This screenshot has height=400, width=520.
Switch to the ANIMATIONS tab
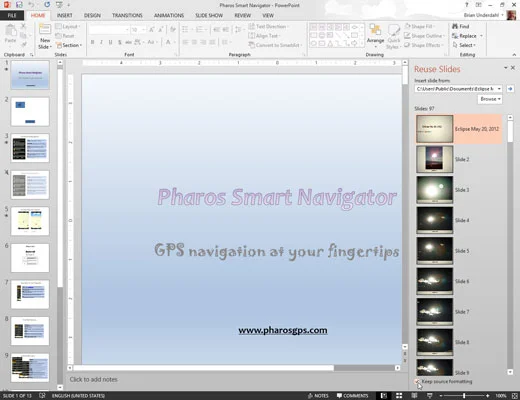(169, 15)
